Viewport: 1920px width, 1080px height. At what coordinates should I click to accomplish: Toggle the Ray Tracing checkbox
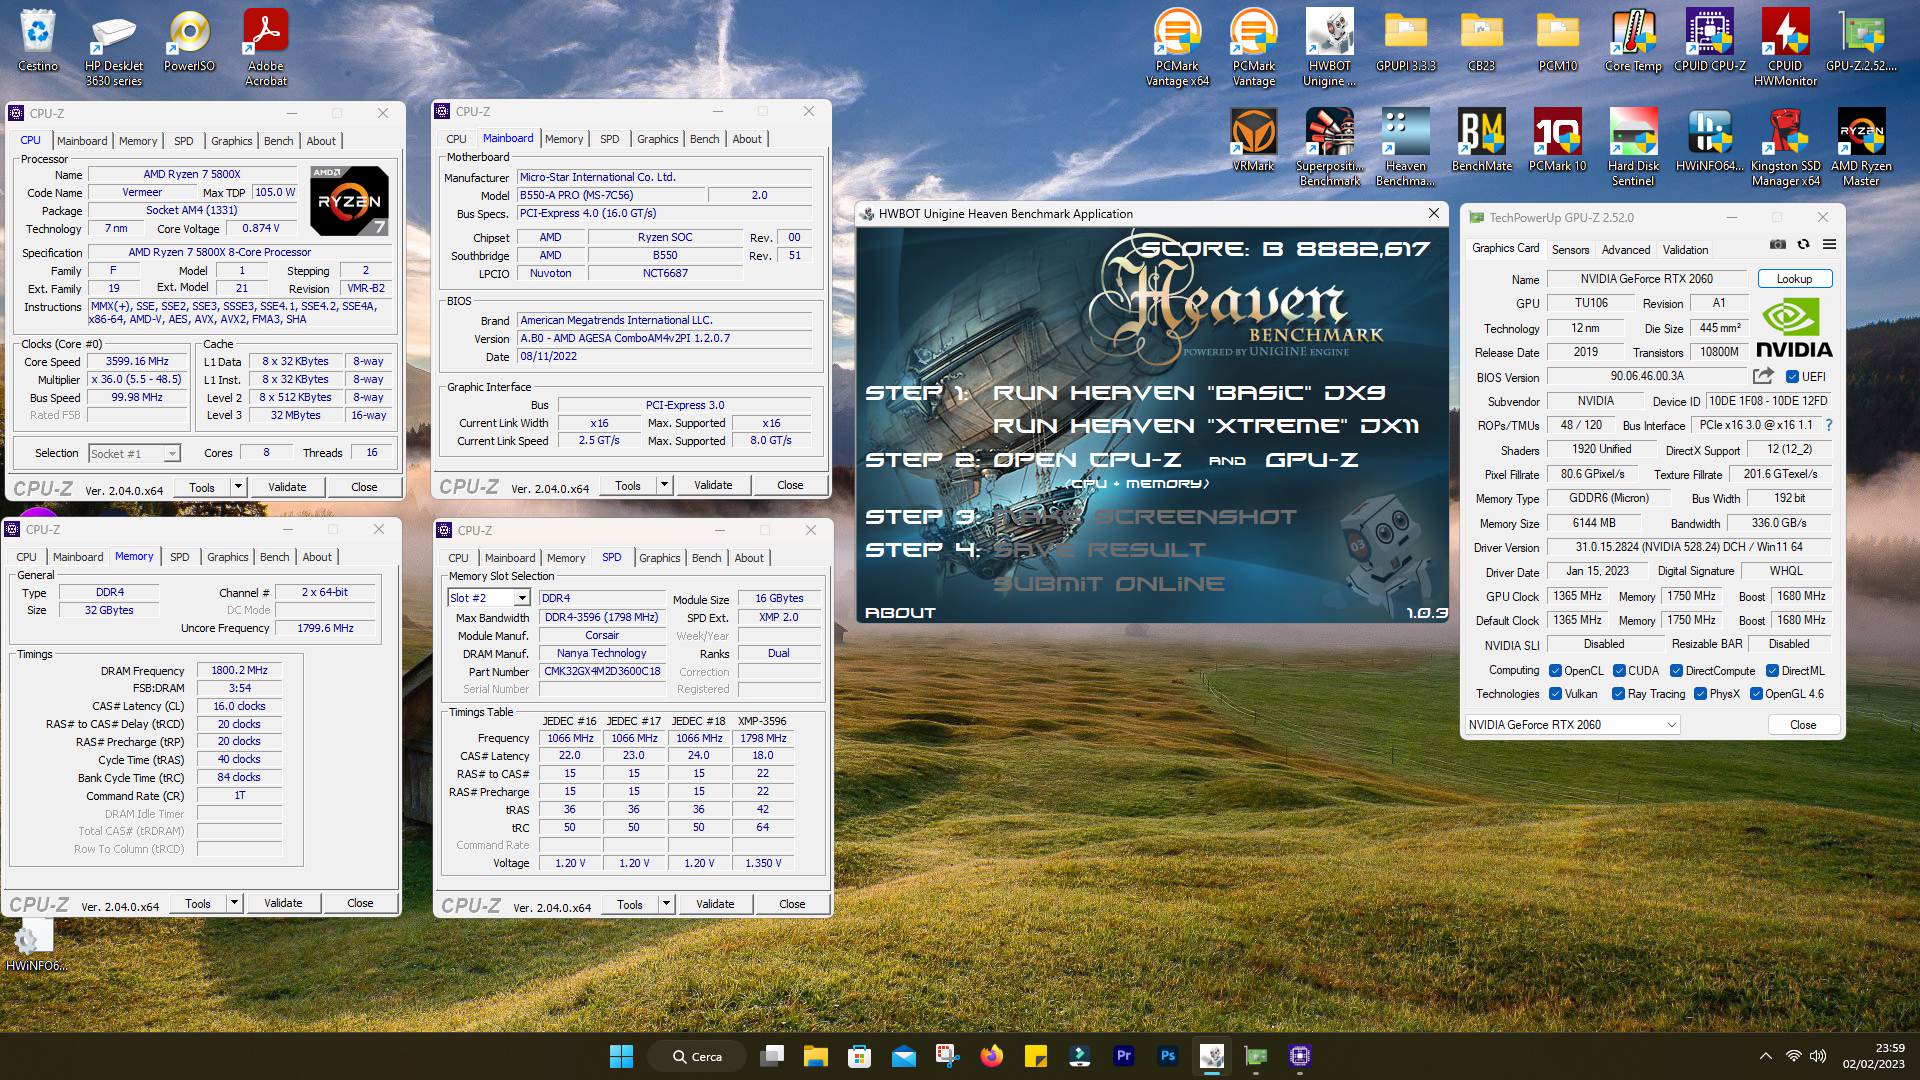pyautogui.click(x=1618, y=694)
